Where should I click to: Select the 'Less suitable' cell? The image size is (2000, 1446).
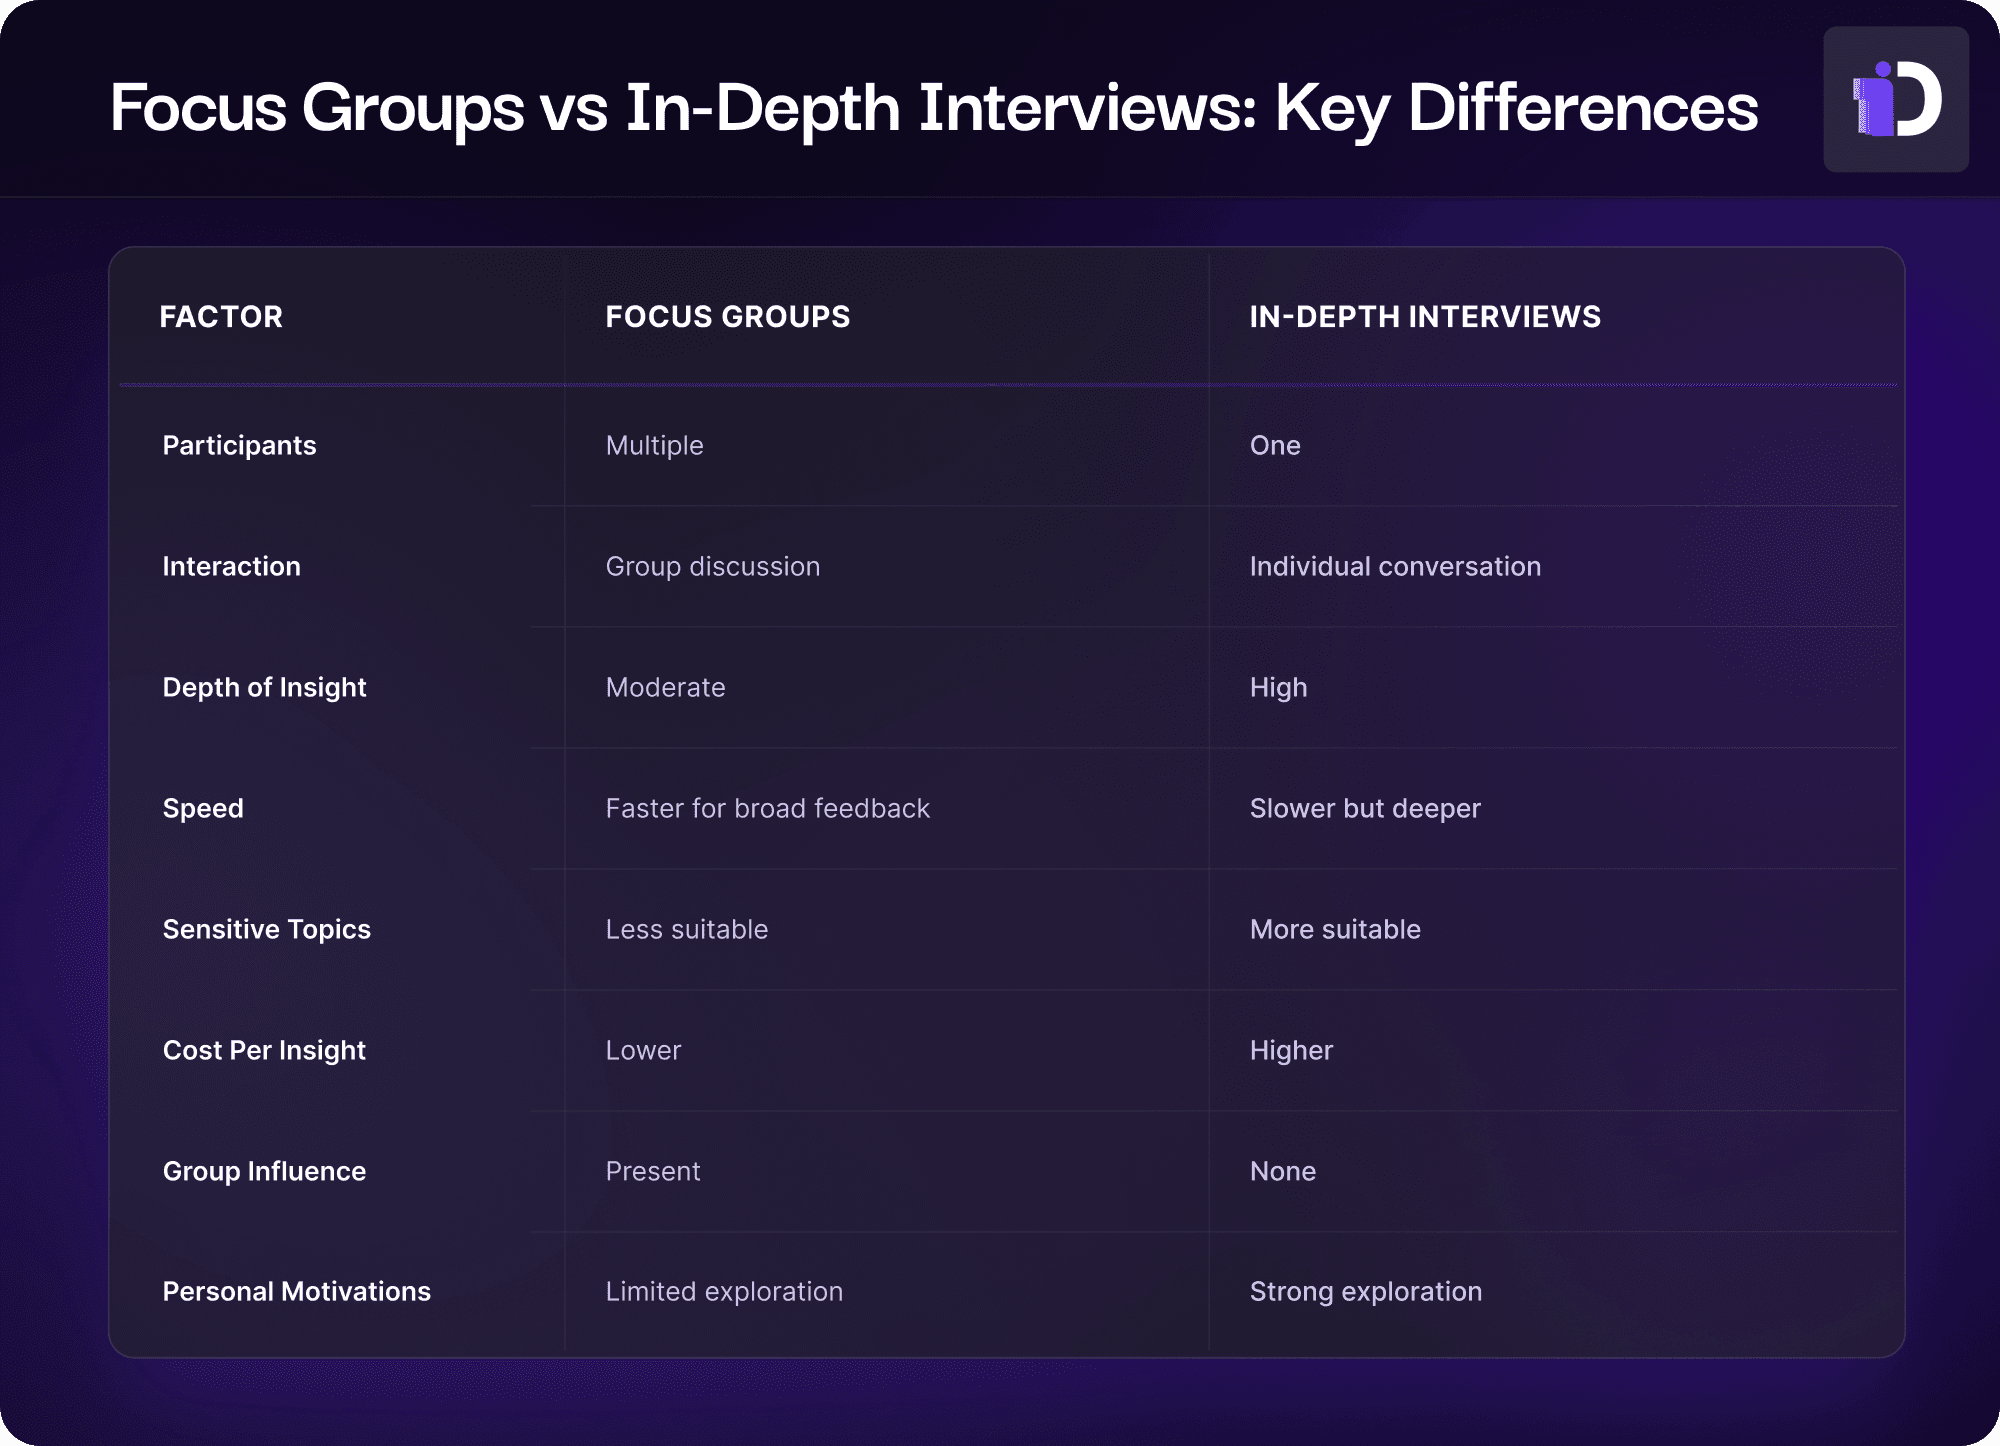point(686,930)
